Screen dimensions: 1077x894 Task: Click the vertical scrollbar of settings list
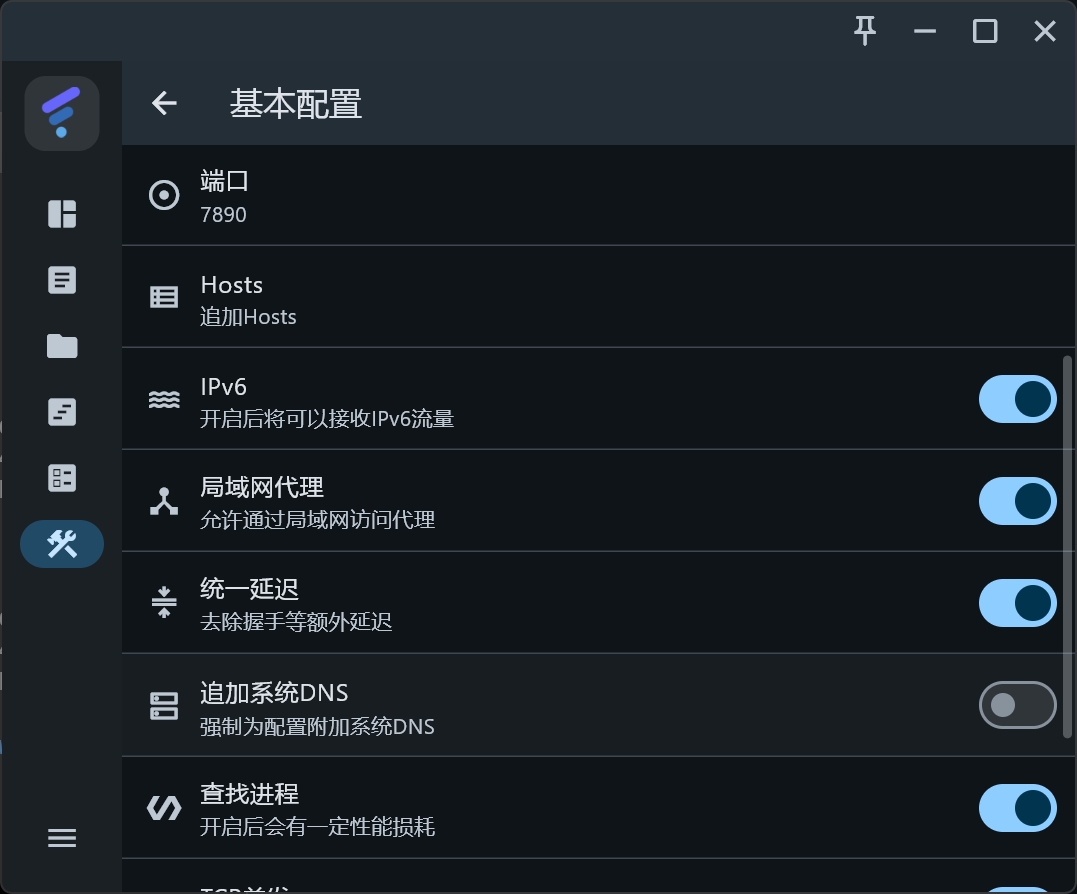click(1068, 545)
